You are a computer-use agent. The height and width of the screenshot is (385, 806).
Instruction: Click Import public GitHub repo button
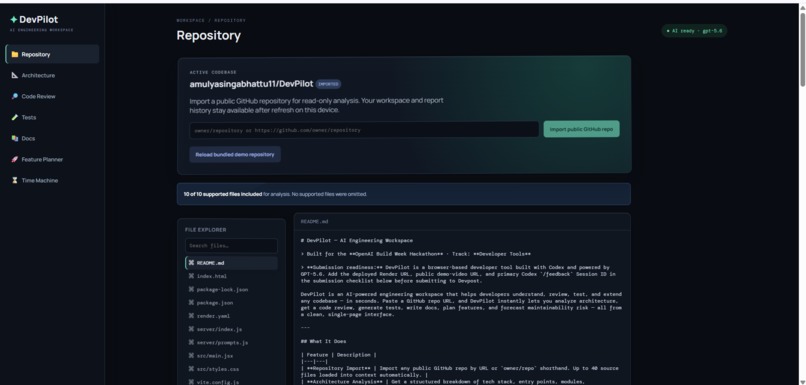point(581,130)
